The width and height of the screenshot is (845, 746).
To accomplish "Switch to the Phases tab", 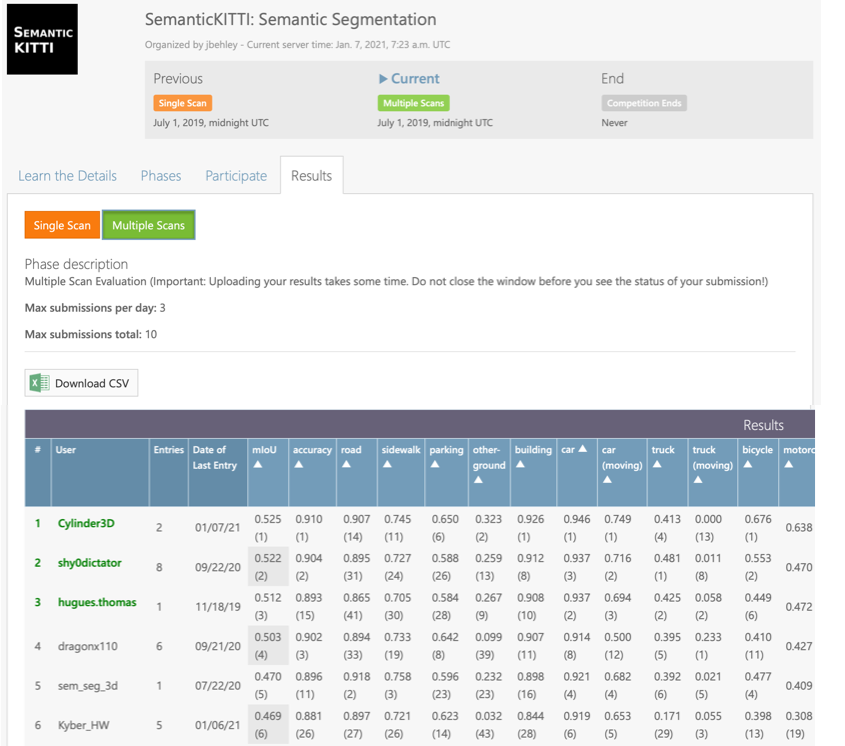I will [x=161, y=176].
